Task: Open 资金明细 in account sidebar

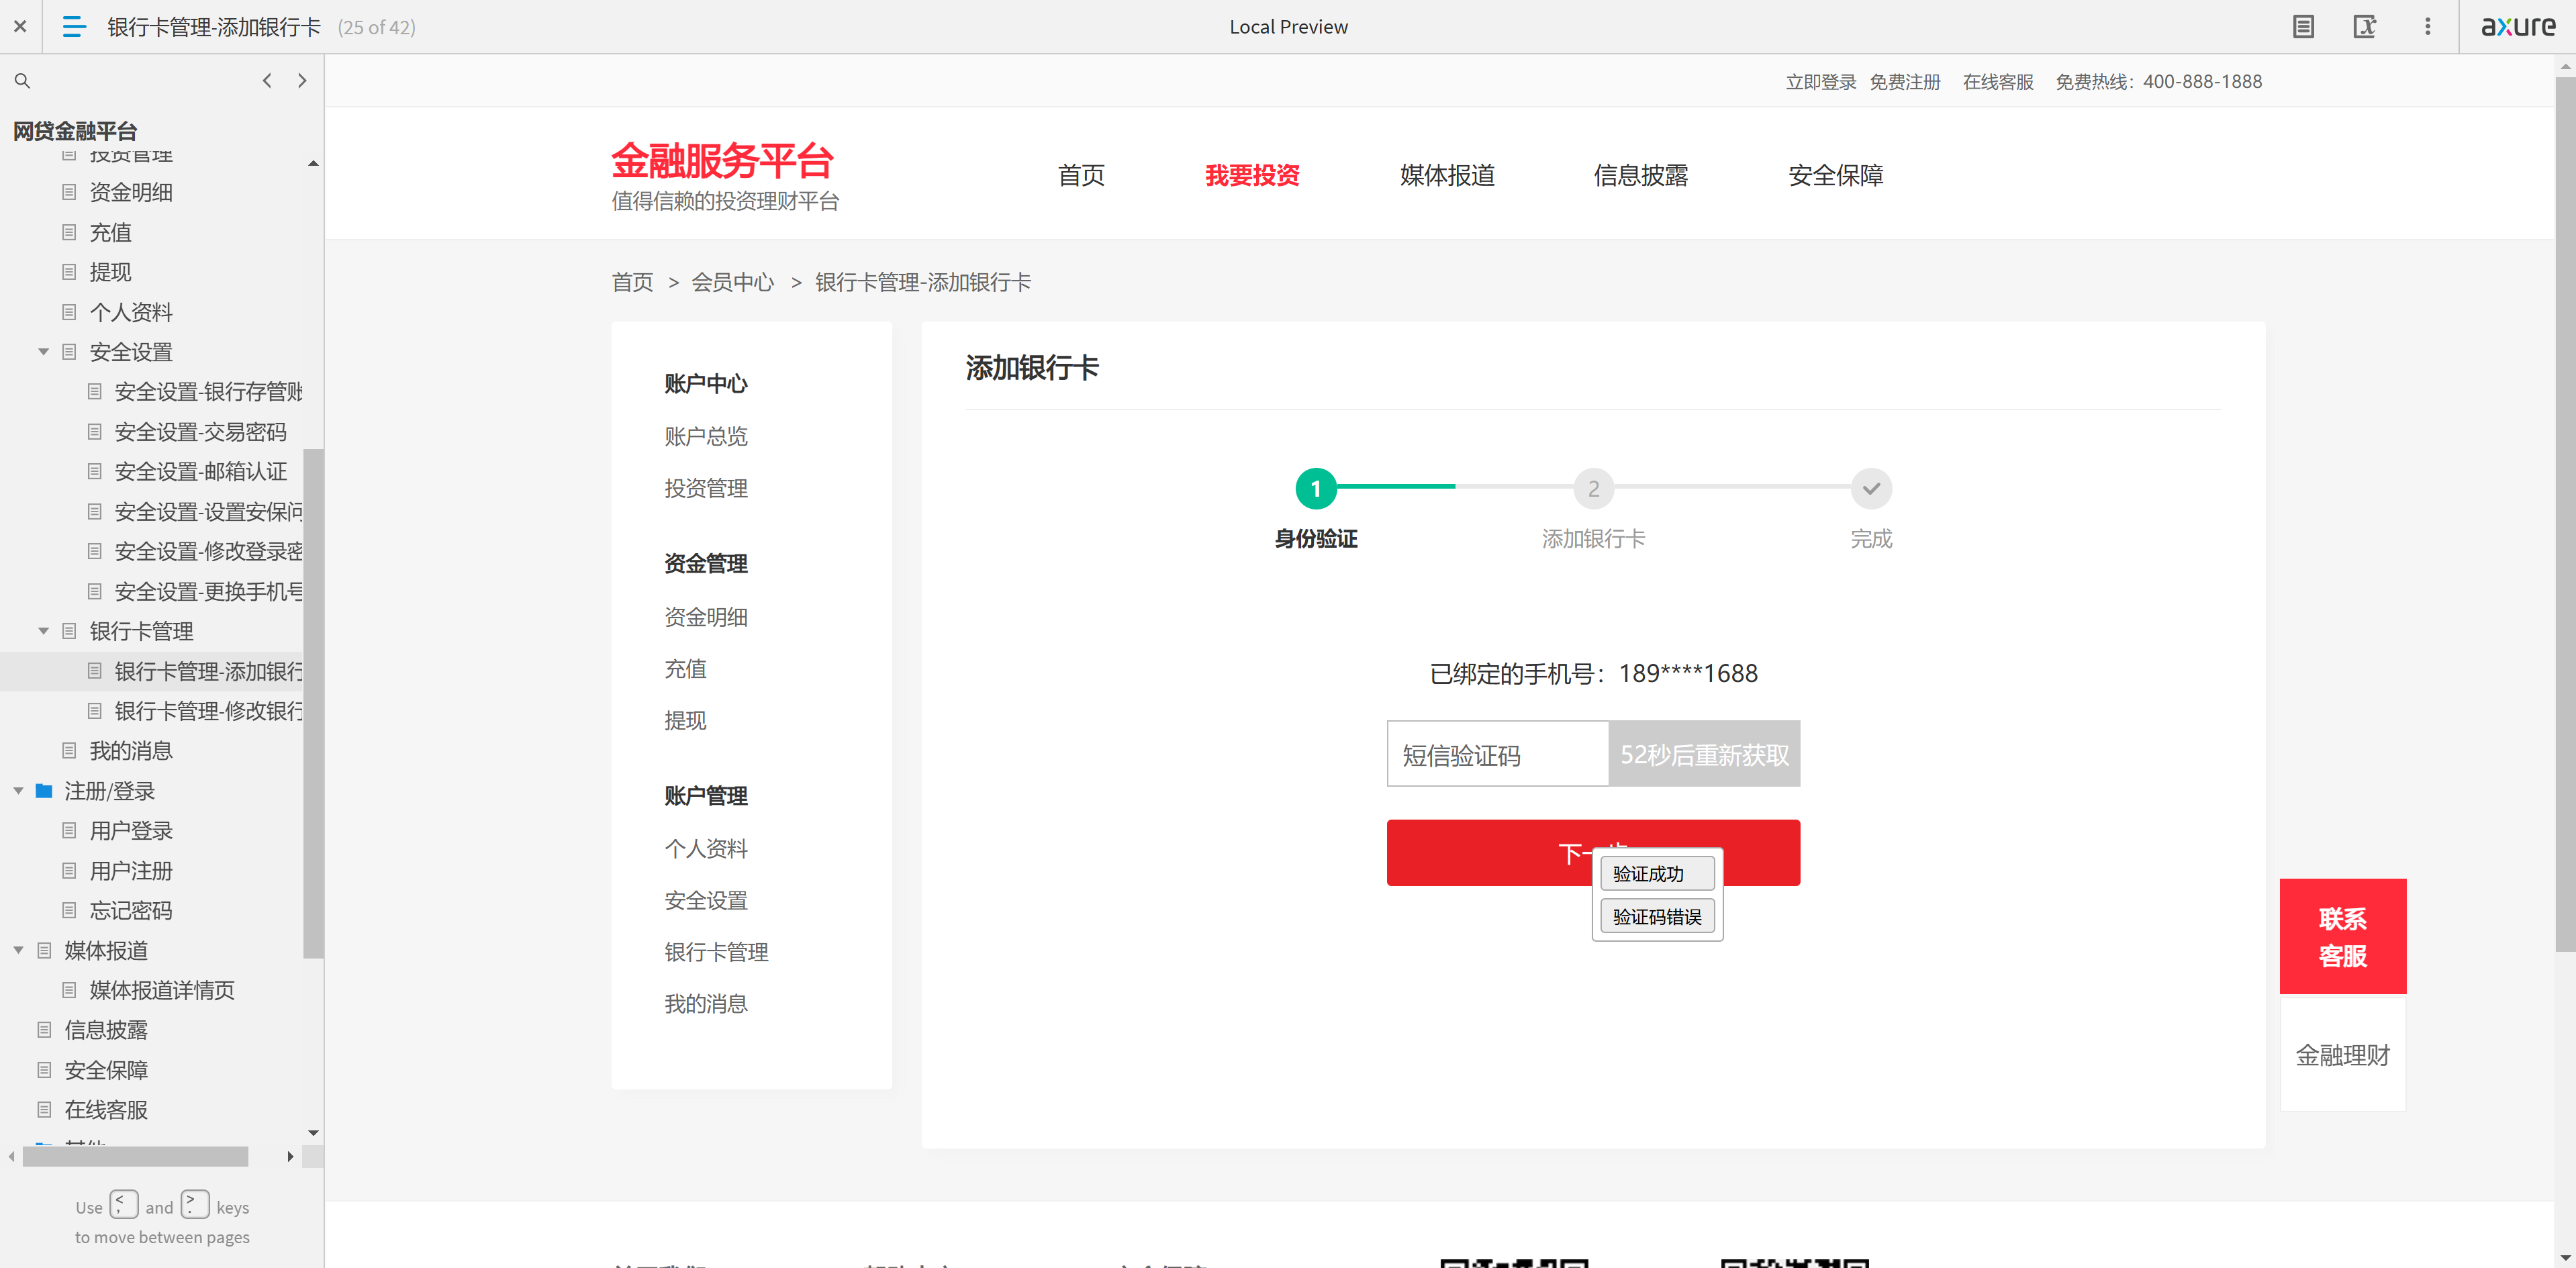Action: pyautogui.click(x=706, y=618)
